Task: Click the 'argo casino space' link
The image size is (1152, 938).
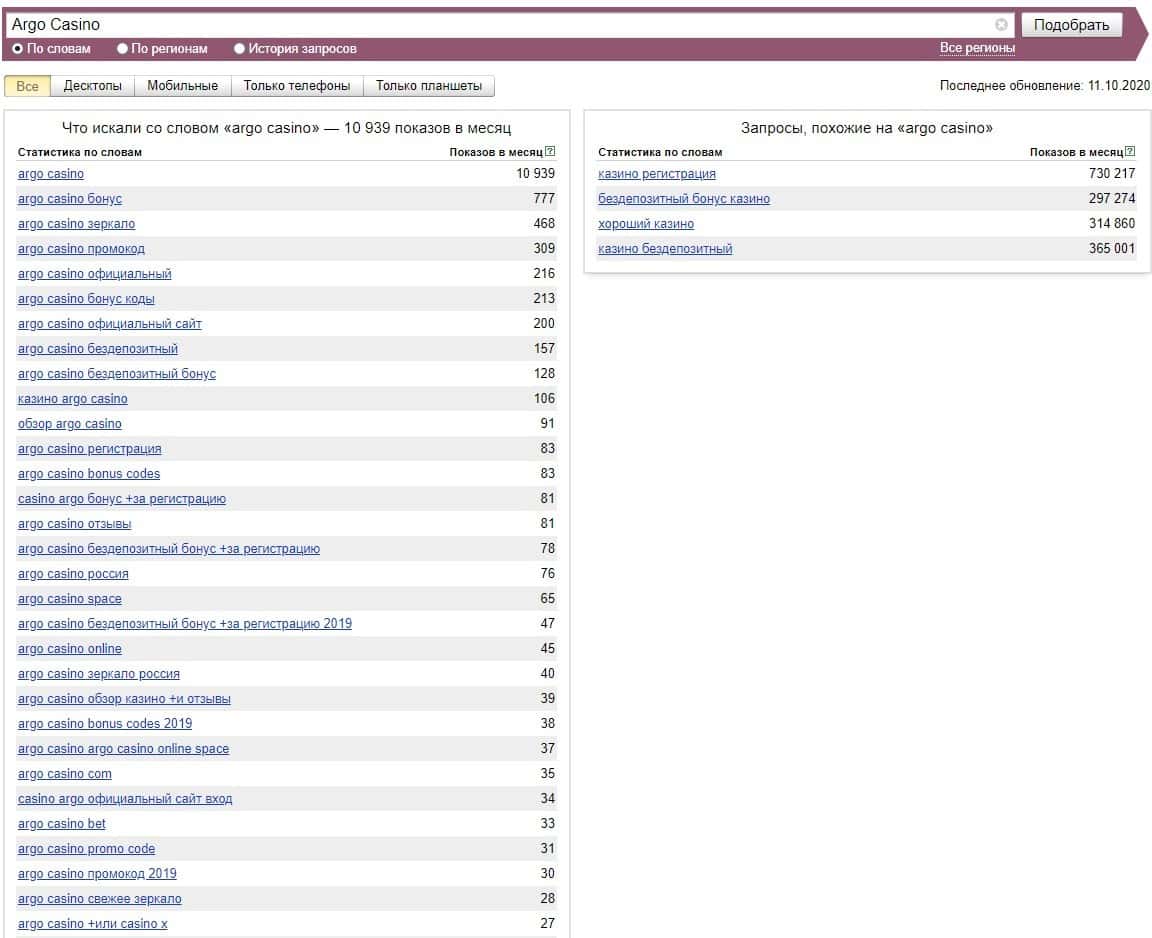Action: coord(70,599)
